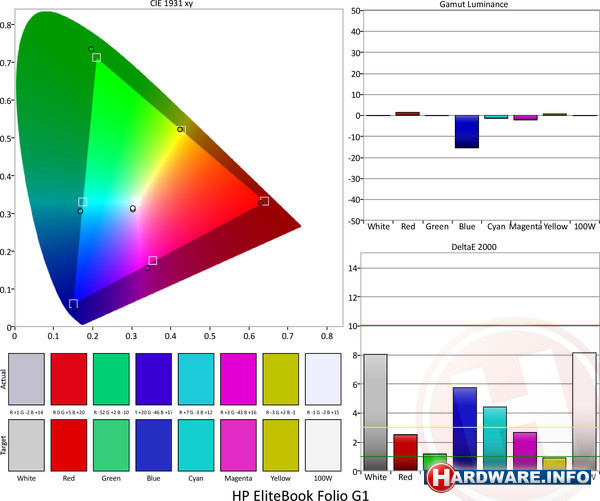
Task: Click the magenta target square on CIE chart
Action: tap(153, 261)
